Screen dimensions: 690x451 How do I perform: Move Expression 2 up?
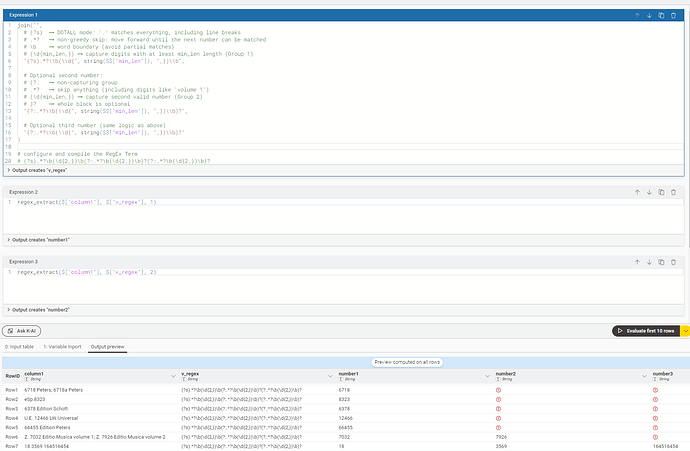click(637, 191)
